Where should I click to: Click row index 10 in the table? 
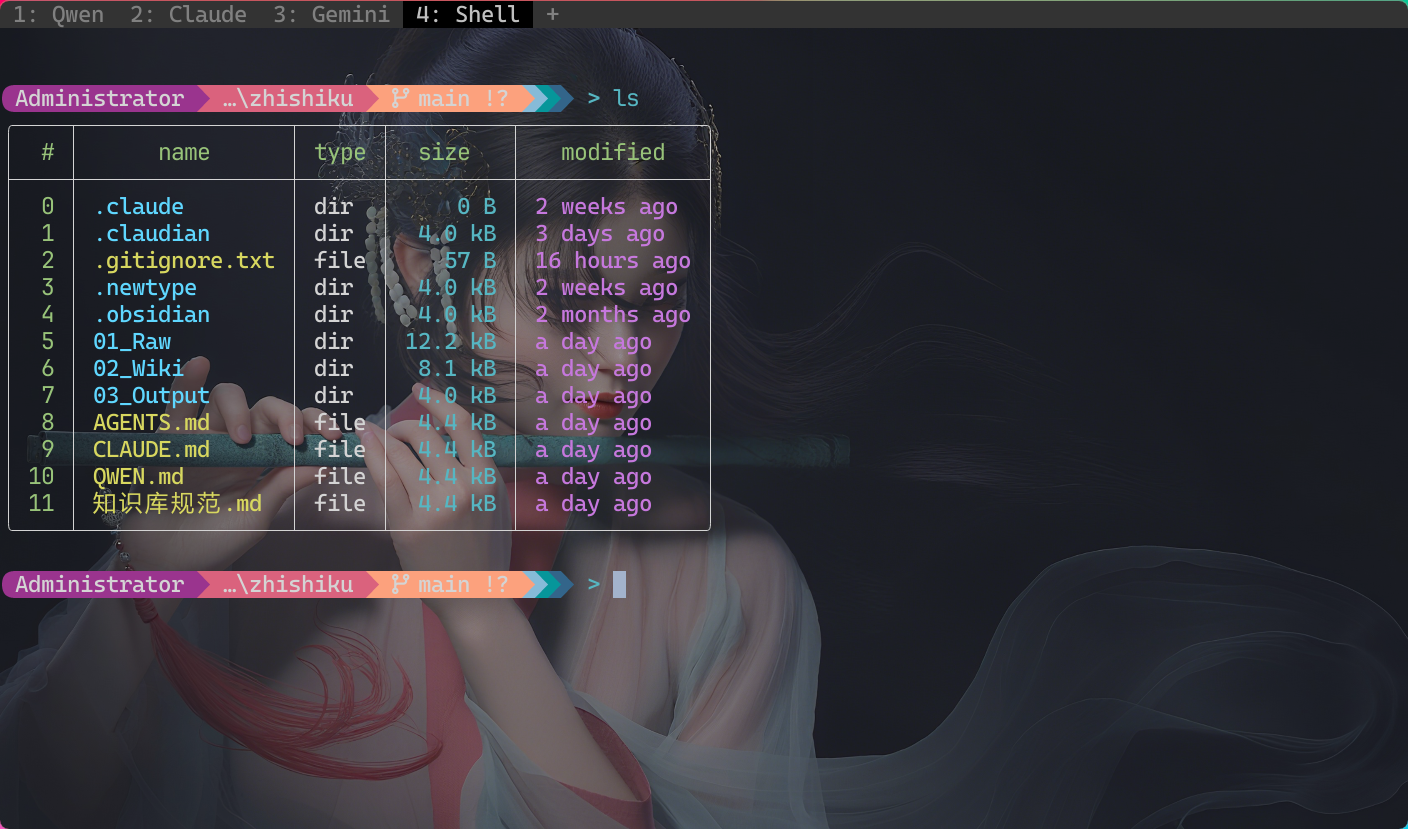pos(41,477)
